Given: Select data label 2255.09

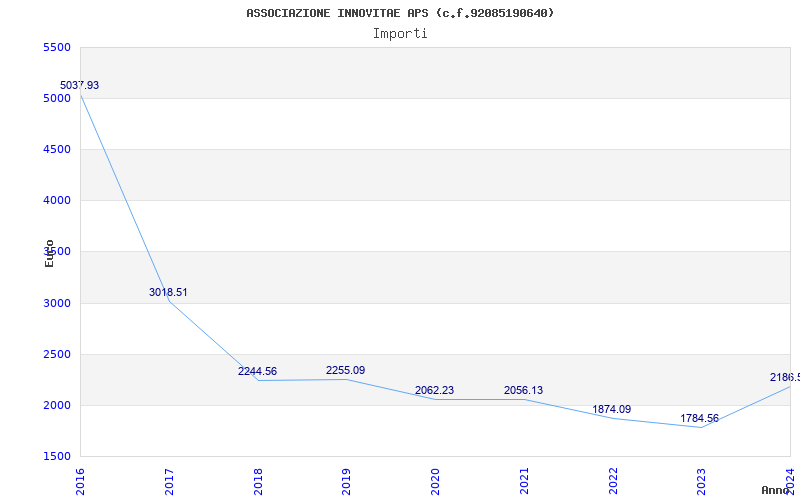Looking at the screenshot, I should click(345, 370).
